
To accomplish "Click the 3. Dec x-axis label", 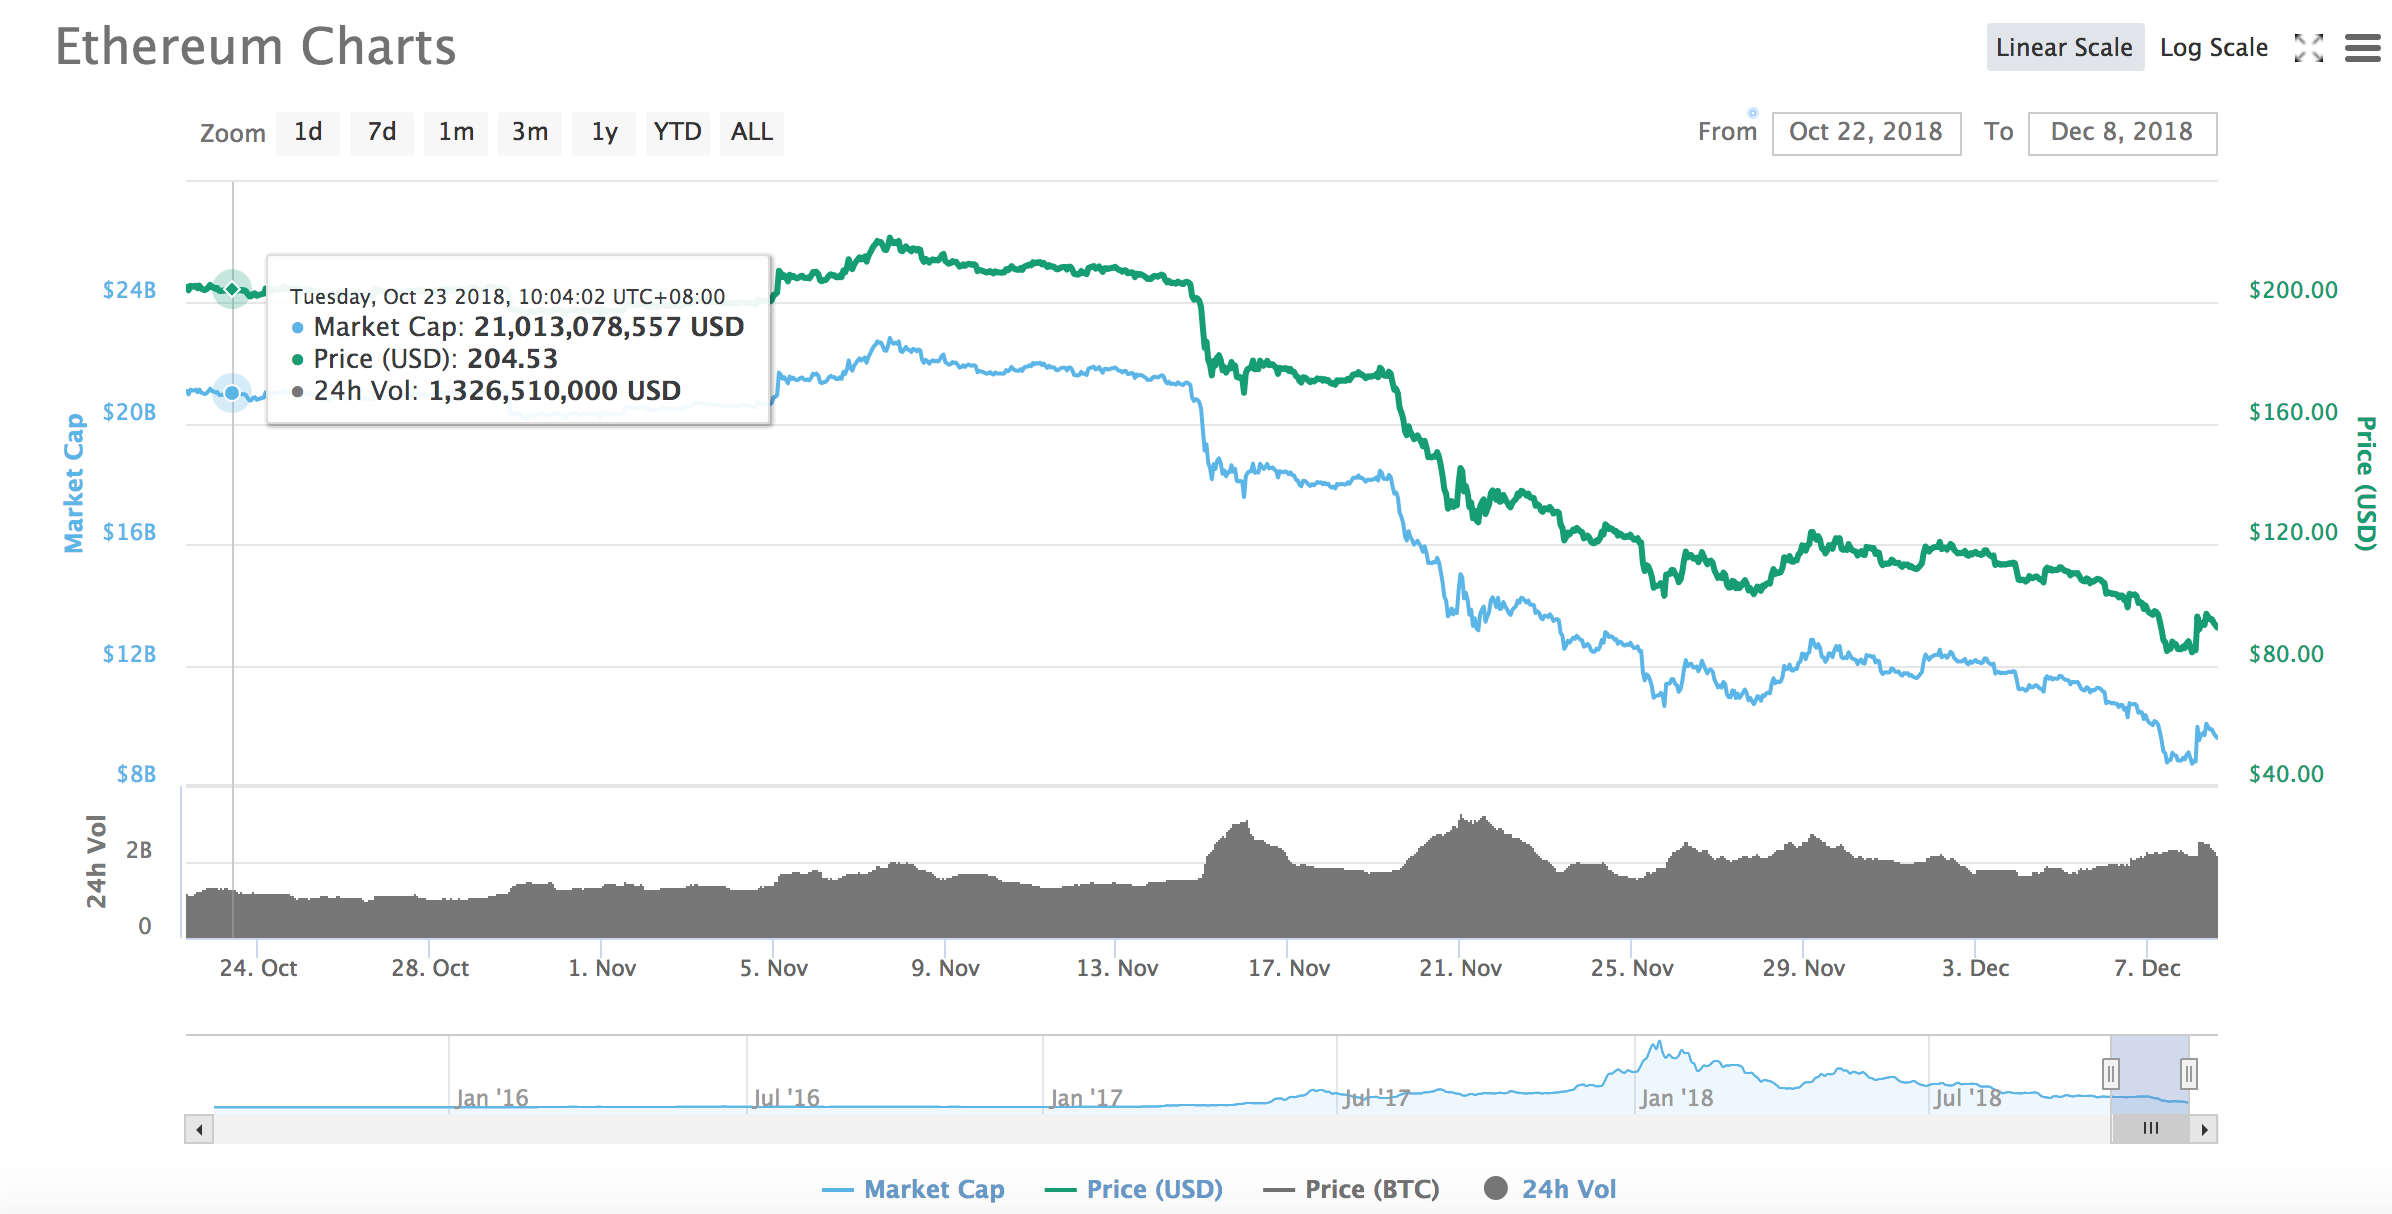I will click(1975, 968).
